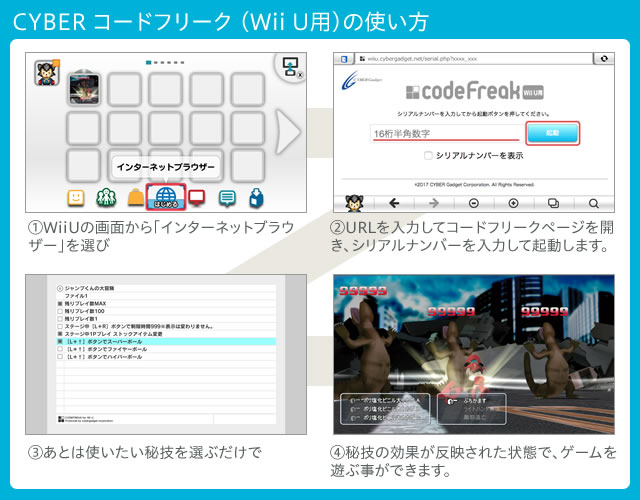Toggle the ファイヤーボール cheat checkbox
Viewport: 640px width, 500px height.
tap(60, 349)
